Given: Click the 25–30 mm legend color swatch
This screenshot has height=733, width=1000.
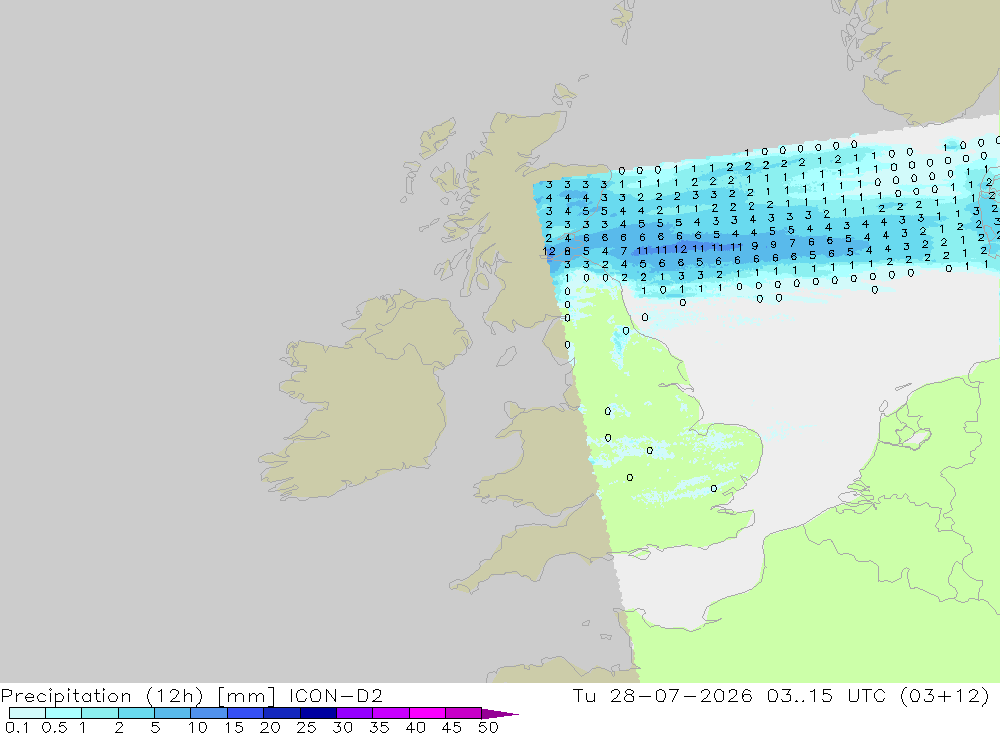Looking at the screenshot, I should pyautogui.click(x=318, y=713).
